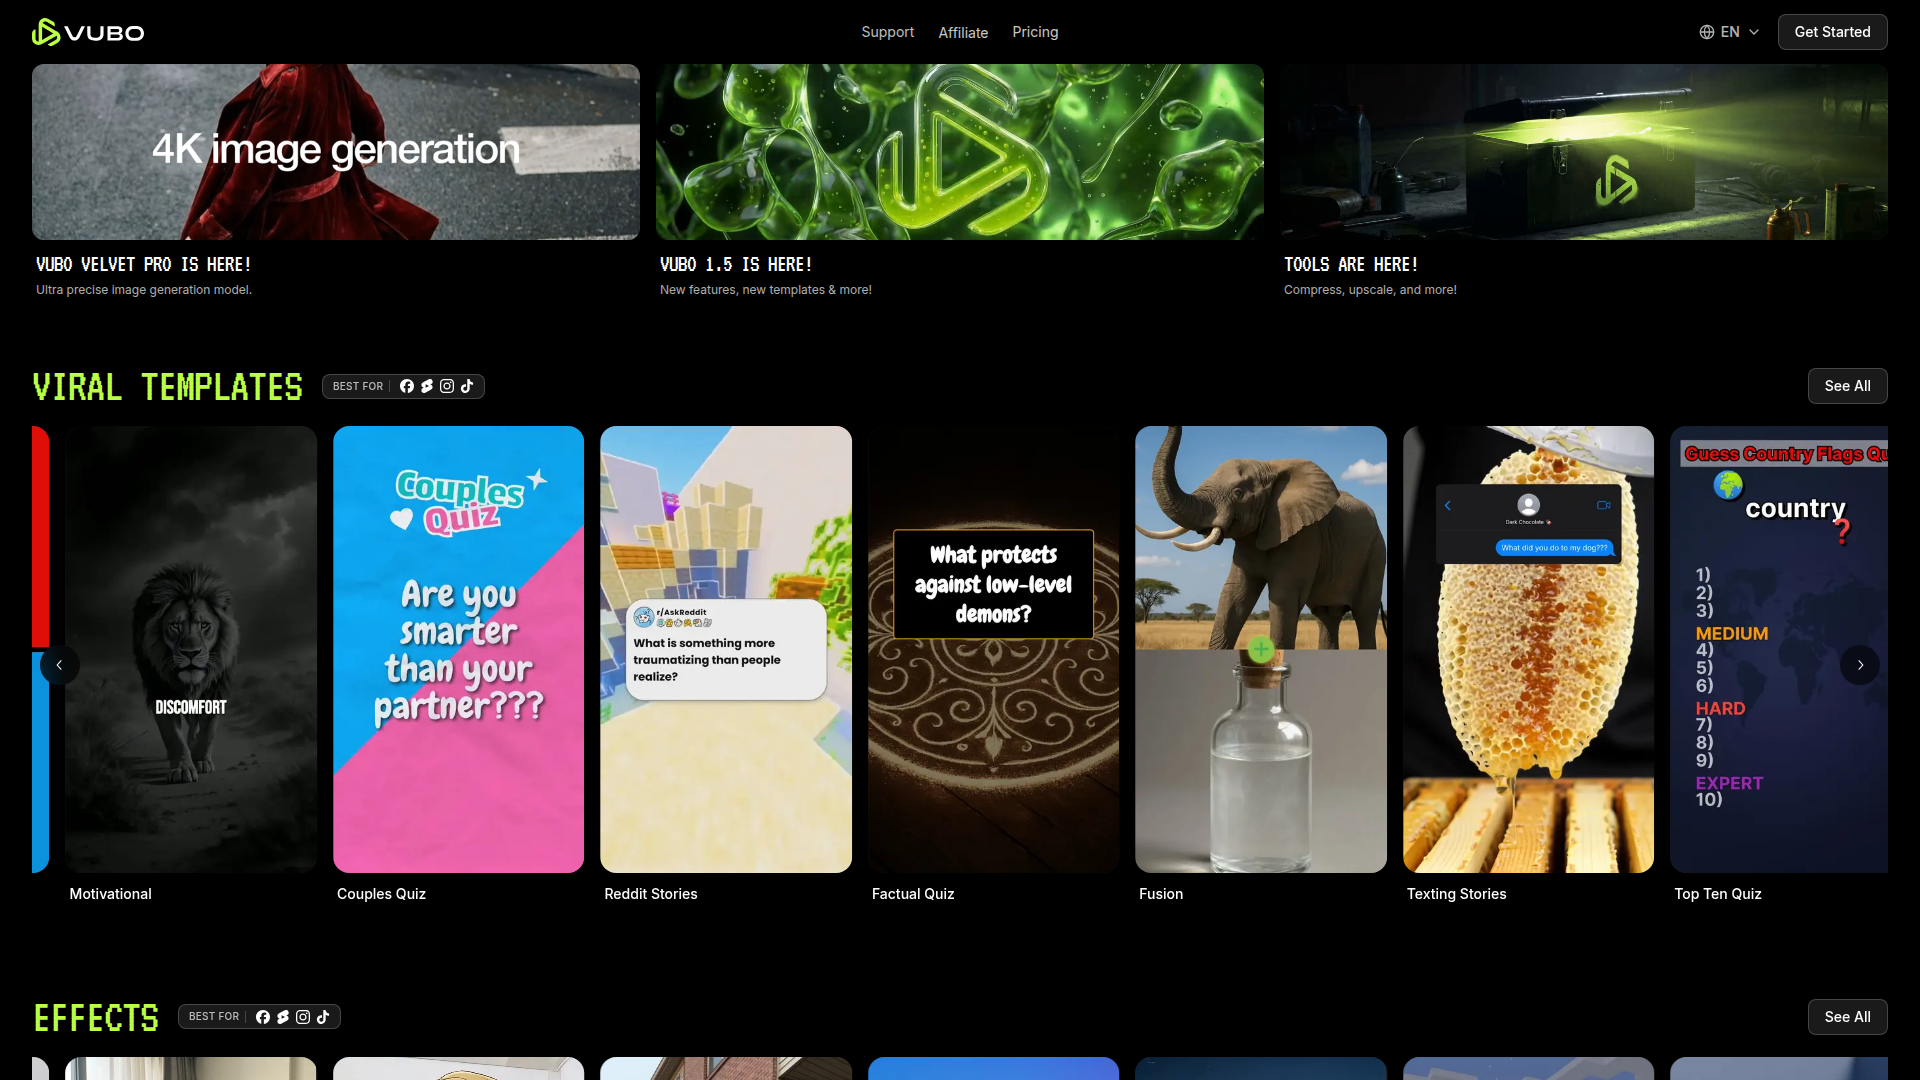Image resolution: width=1920 pixels, height=1080 pixels.
Task: Go to the Pricing page
Action: point(1035,32)
